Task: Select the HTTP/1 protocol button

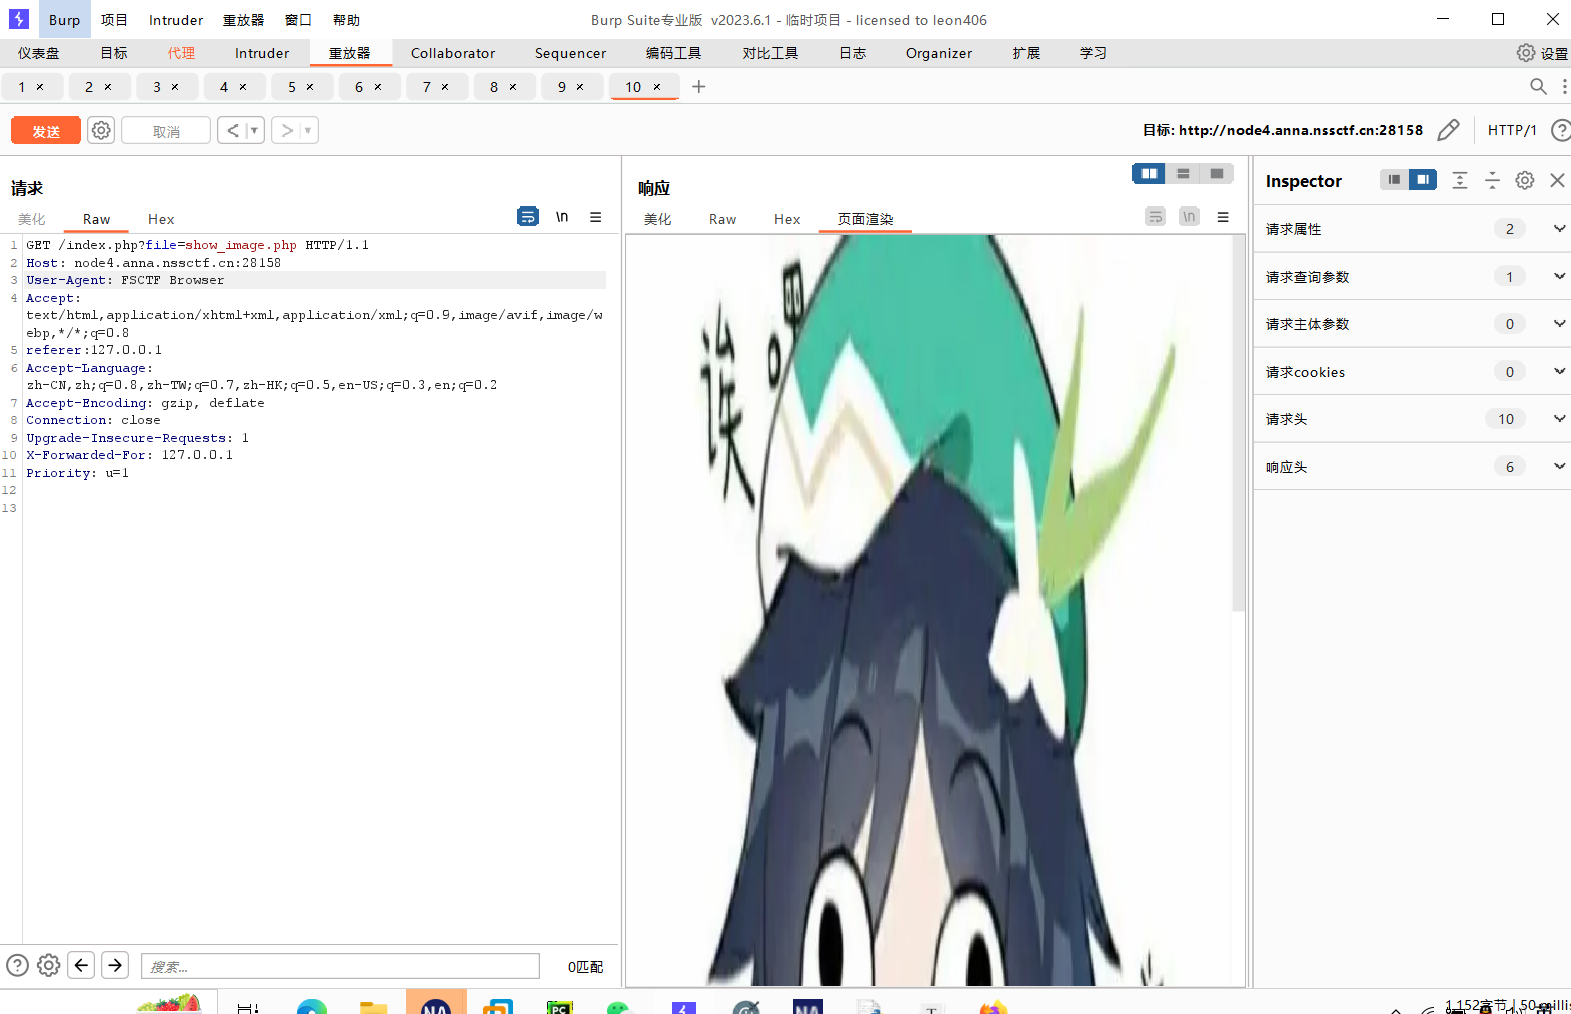Action: pyautogui.click(x=1512, y=130)
